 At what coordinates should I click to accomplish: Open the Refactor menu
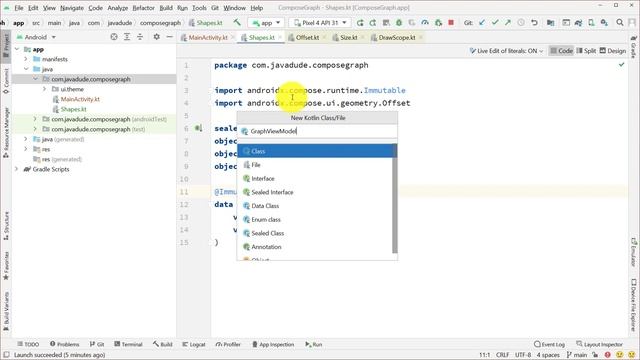(x=143, y=8)
